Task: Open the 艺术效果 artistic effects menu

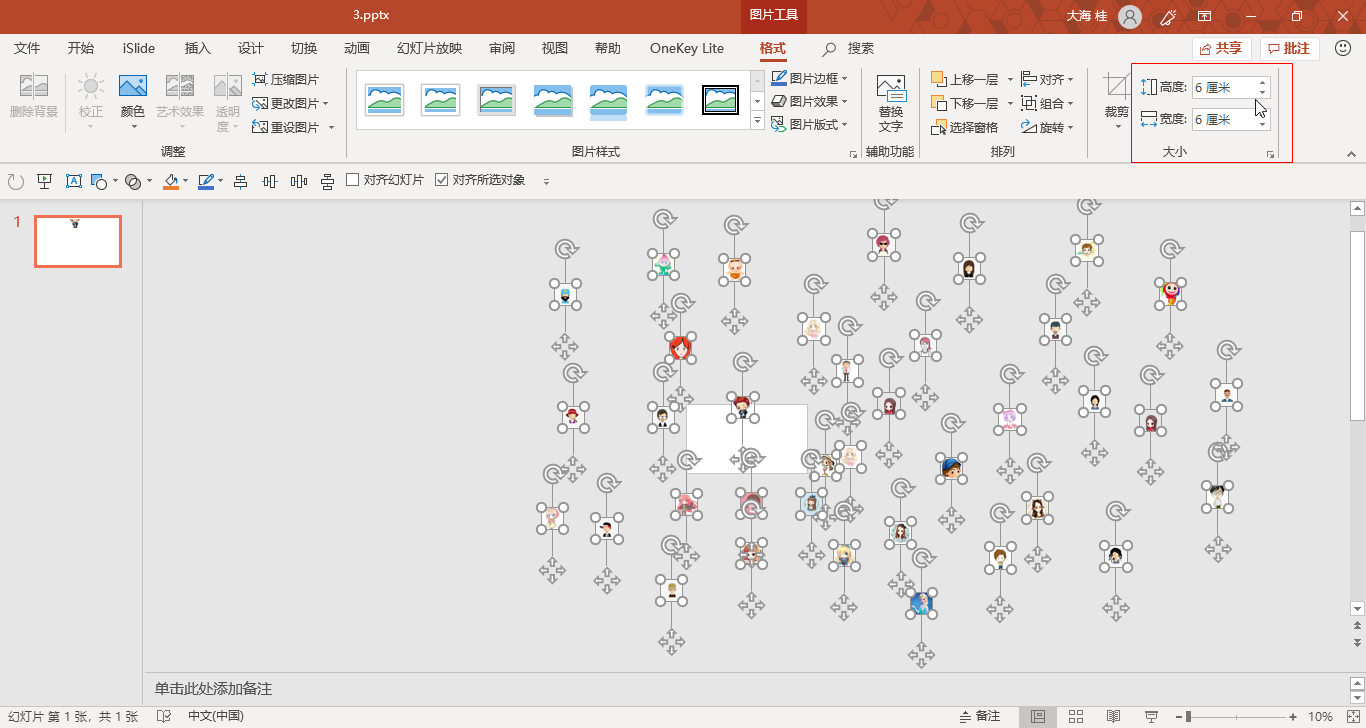Action: point(180,102)
